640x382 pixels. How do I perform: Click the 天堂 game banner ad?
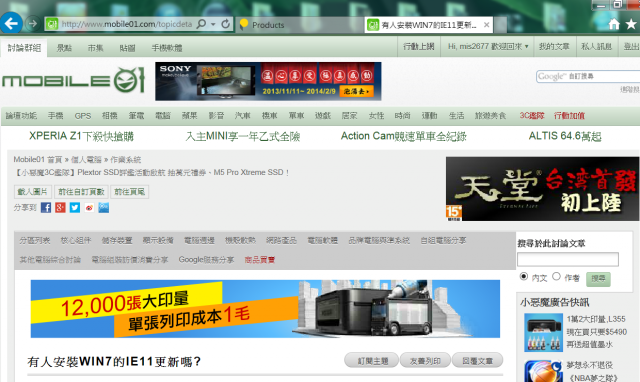coord(542,189)
